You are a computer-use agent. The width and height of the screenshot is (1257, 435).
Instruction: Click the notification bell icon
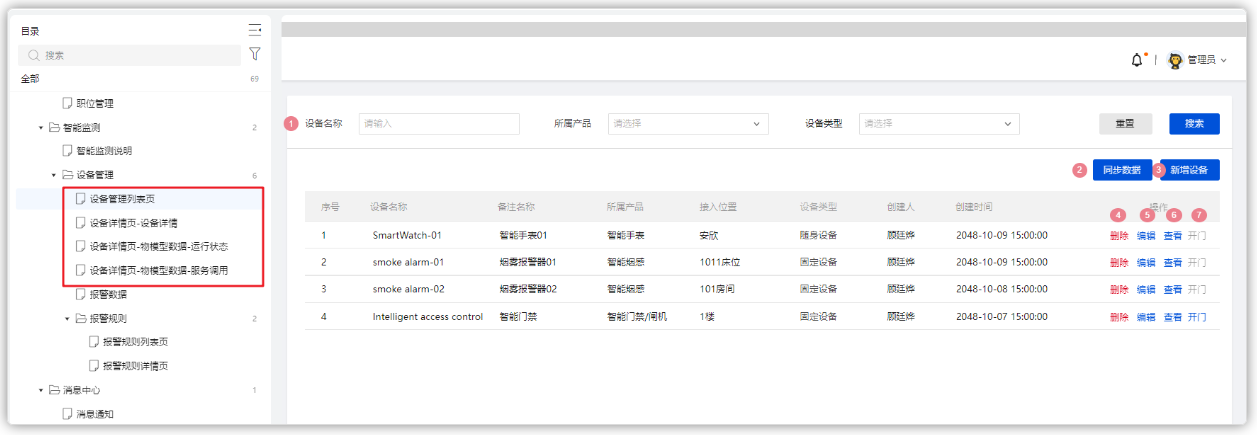pos(1137,60)
